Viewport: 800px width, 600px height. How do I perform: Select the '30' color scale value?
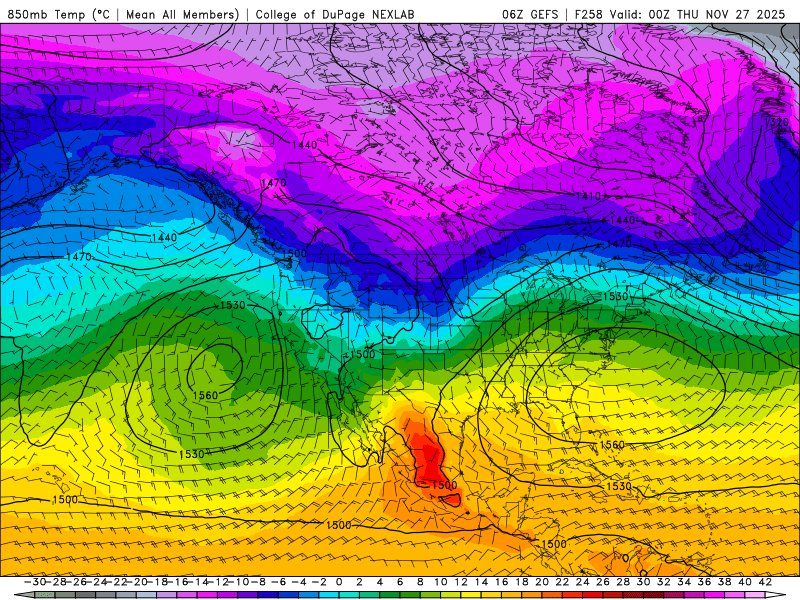point(643,582)
